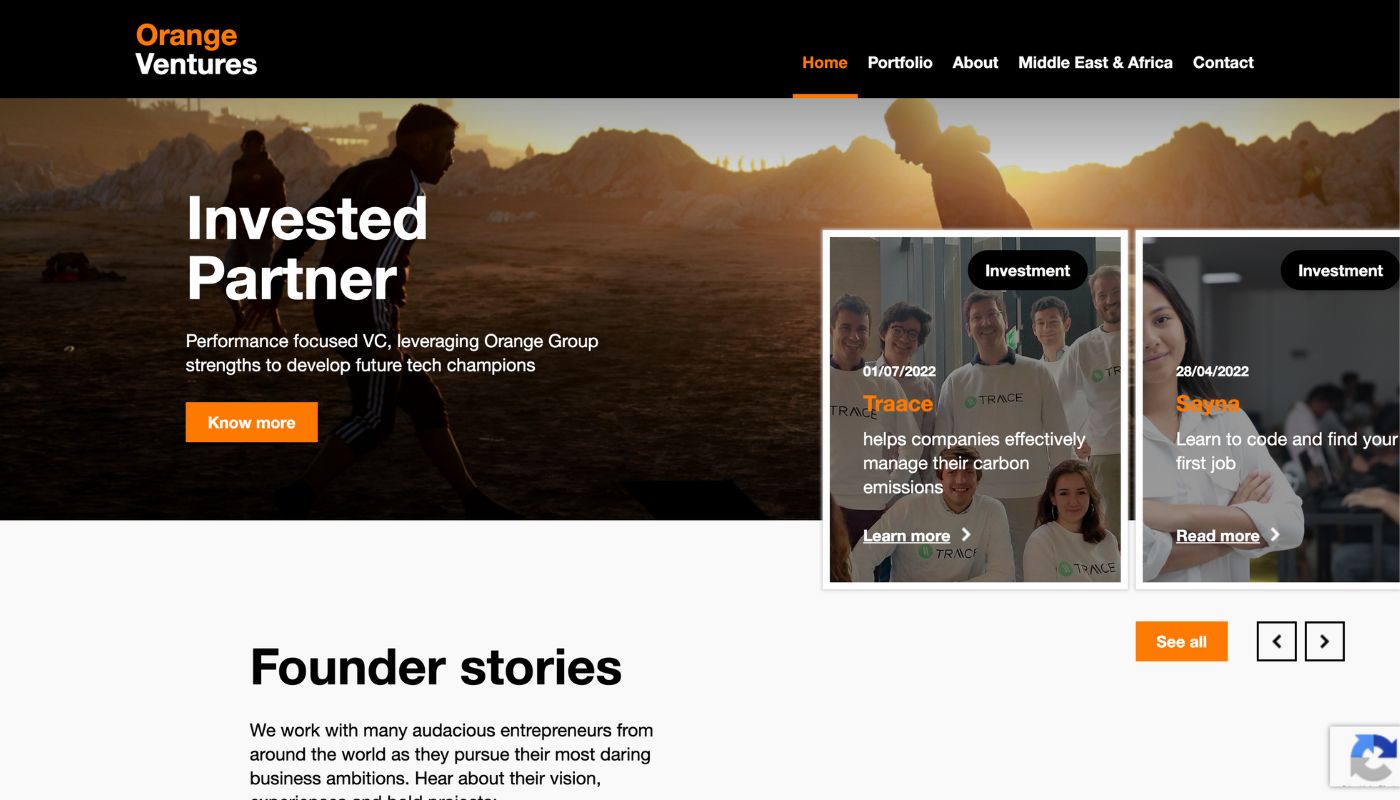Click the Orange Ventures logo
Image resolution: width=1400 pixels, height=800 pixels.
coord(196,49)
